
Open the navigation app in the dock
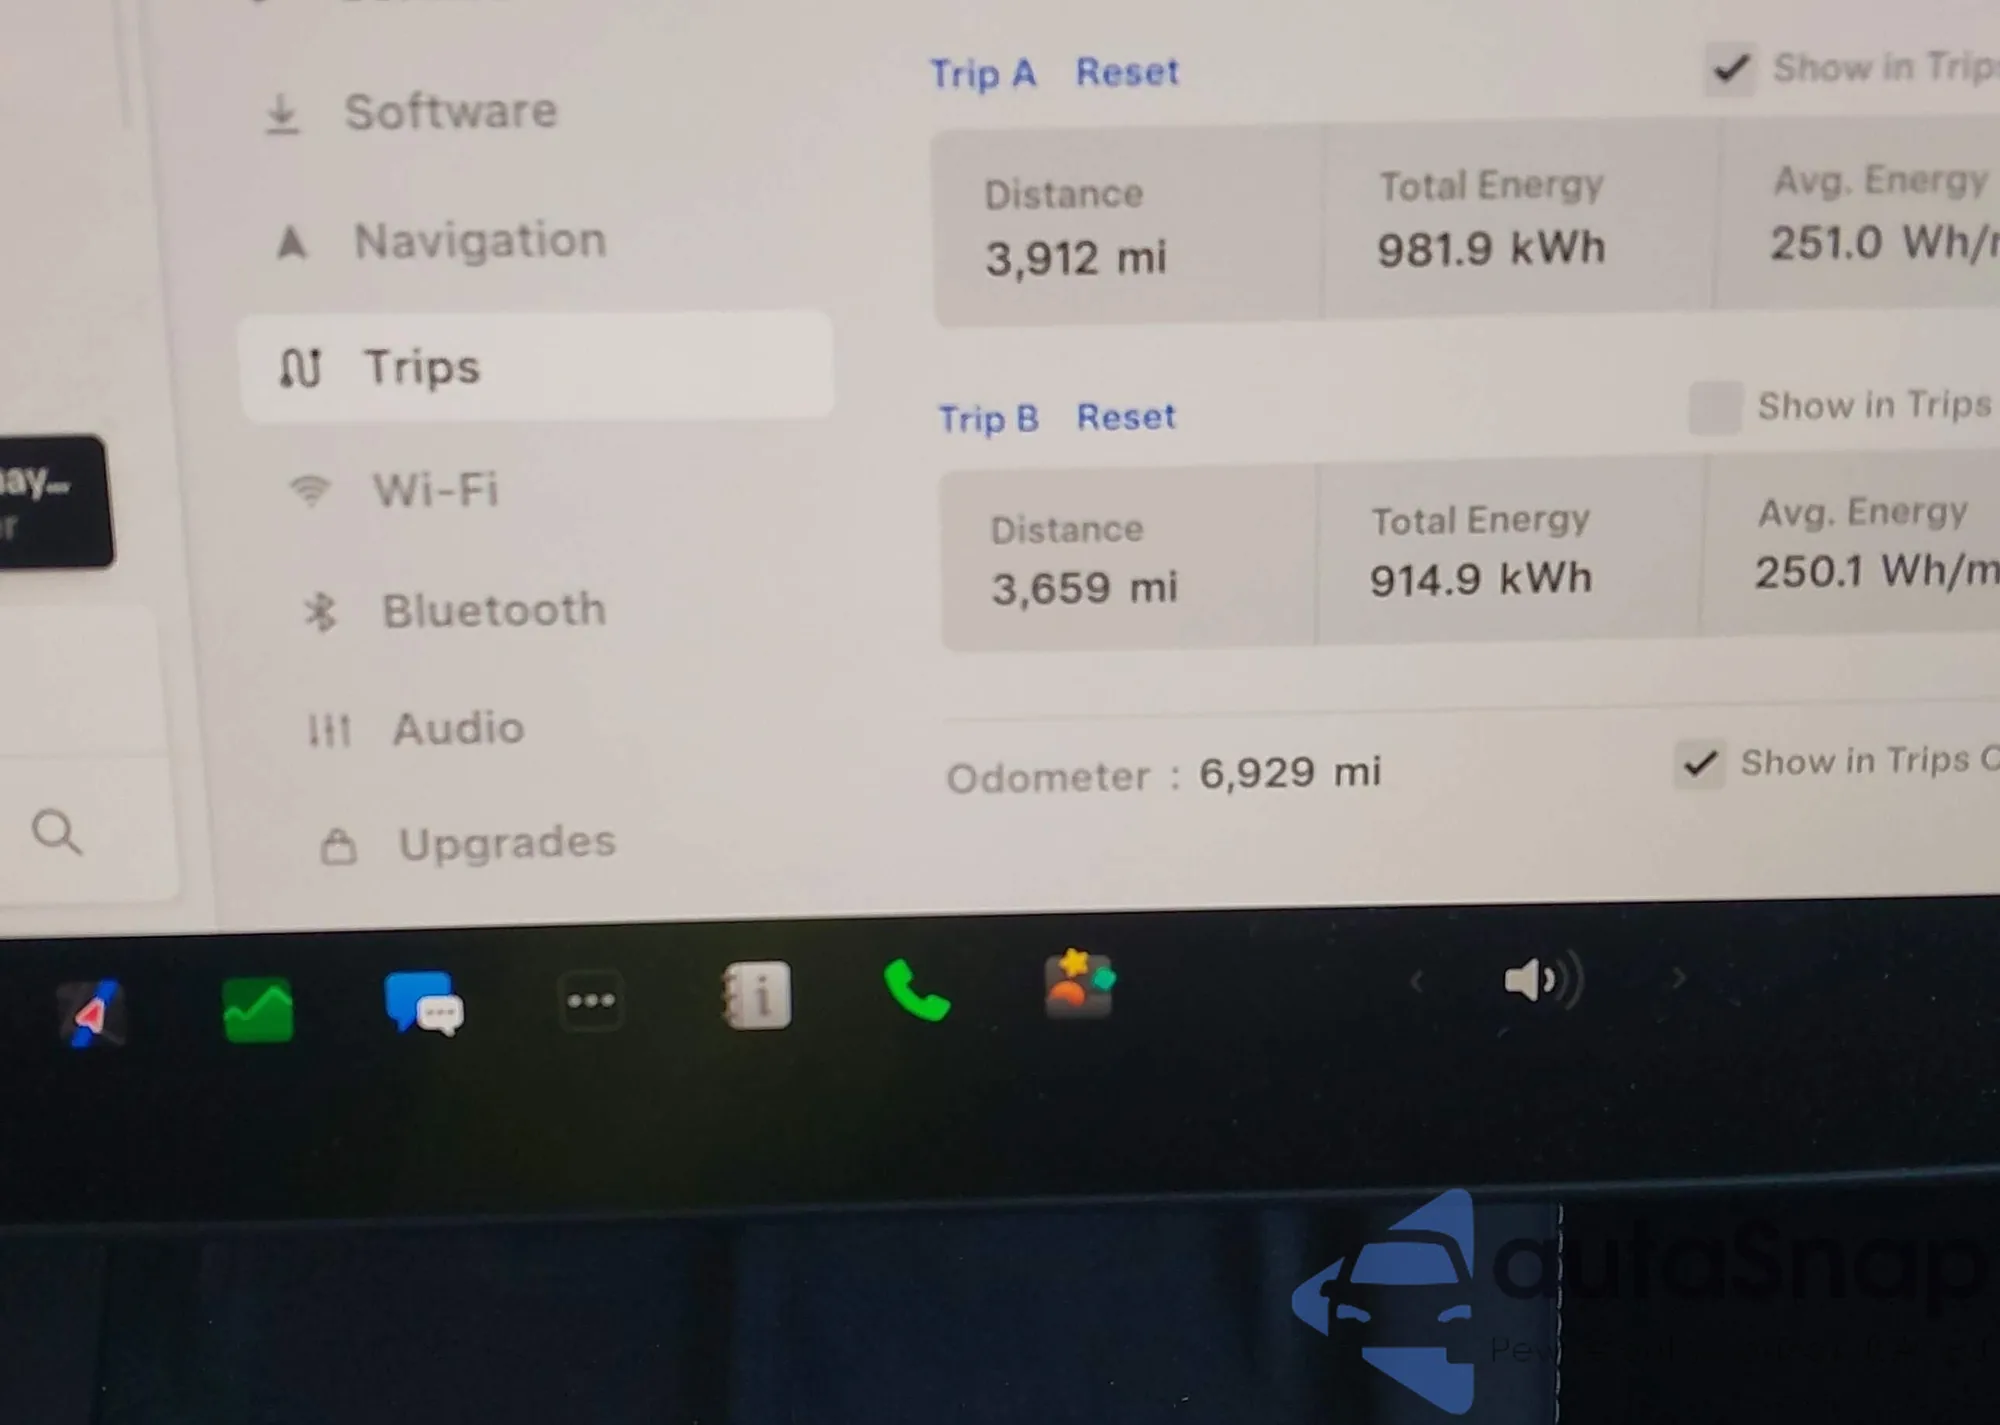tap(91, 1014)
